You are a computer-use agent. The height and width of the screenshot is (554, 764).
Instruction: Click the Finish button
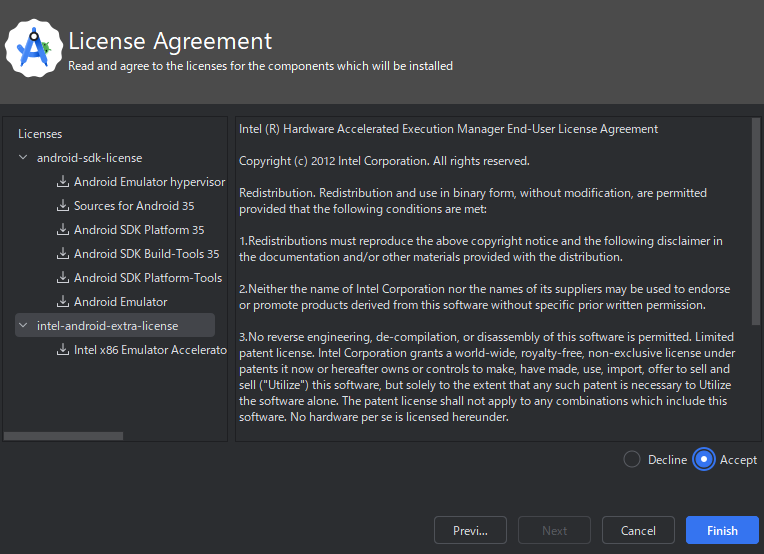(722, 531)
